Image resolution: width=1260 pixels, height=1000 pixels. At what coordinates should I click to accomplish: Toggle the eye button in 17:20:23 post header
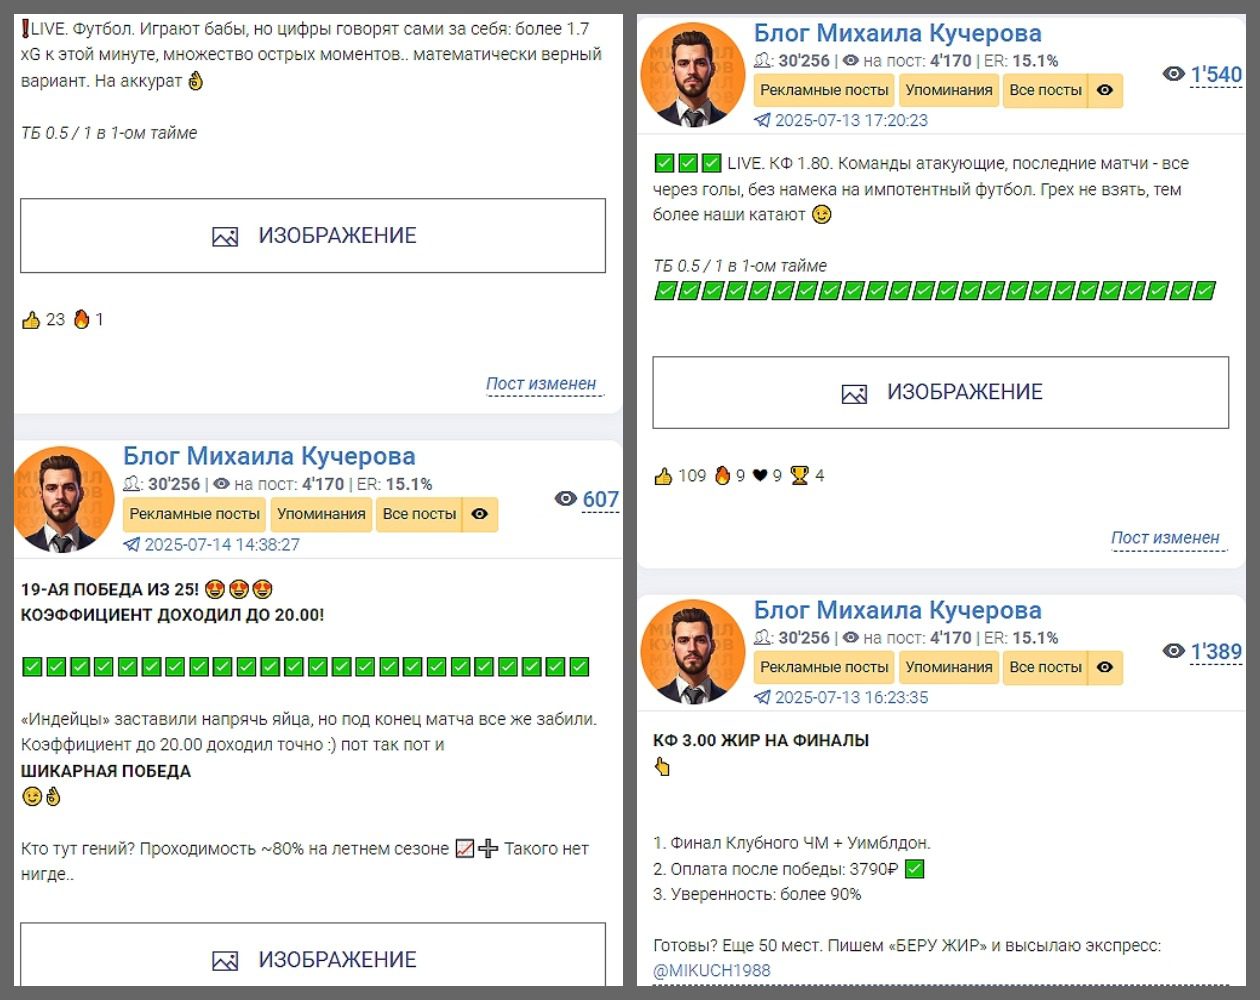(1105, 90)
